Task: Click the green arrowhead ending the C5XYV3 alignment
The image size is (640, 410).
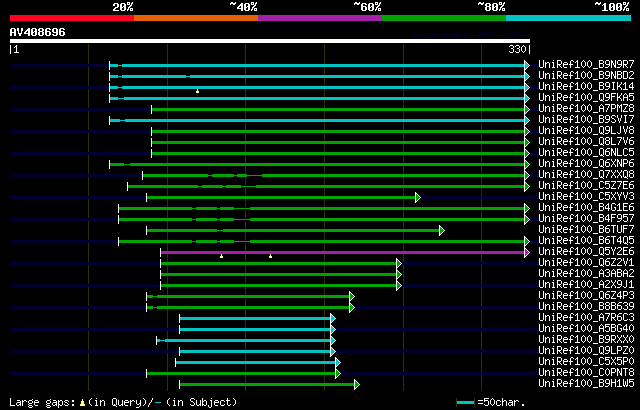Action: tap(418, 197)
